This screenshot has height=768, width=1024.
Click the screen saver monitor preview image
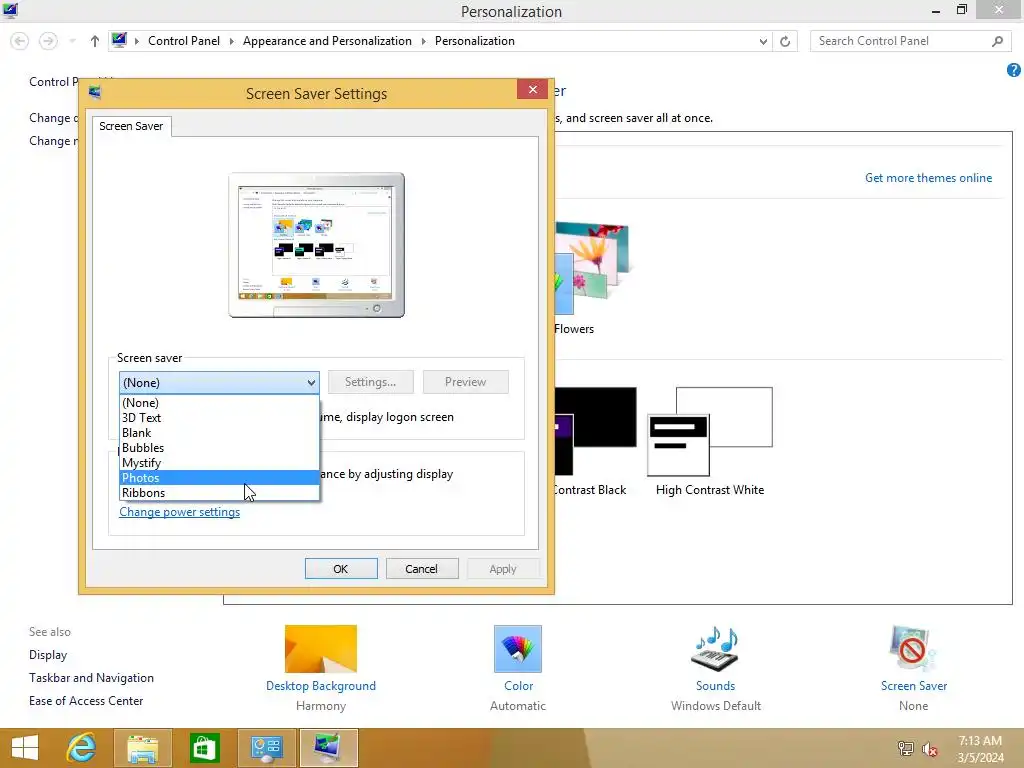point(317,246)
